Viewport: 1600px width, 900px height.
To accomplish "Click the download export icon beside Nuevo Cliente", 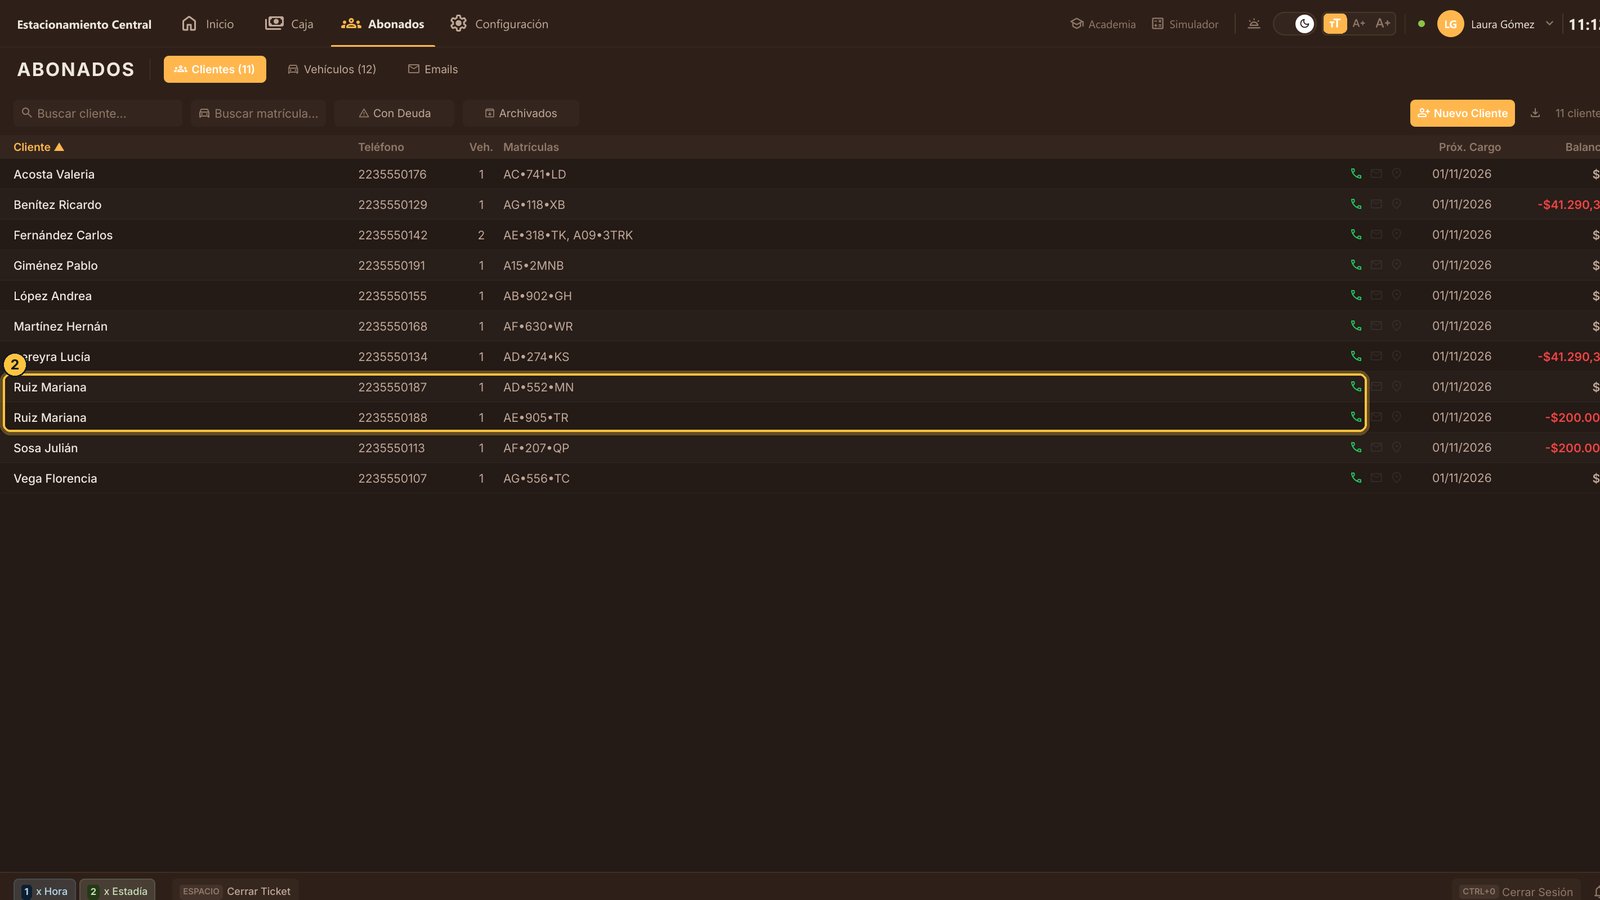I will click(1535, 113).
